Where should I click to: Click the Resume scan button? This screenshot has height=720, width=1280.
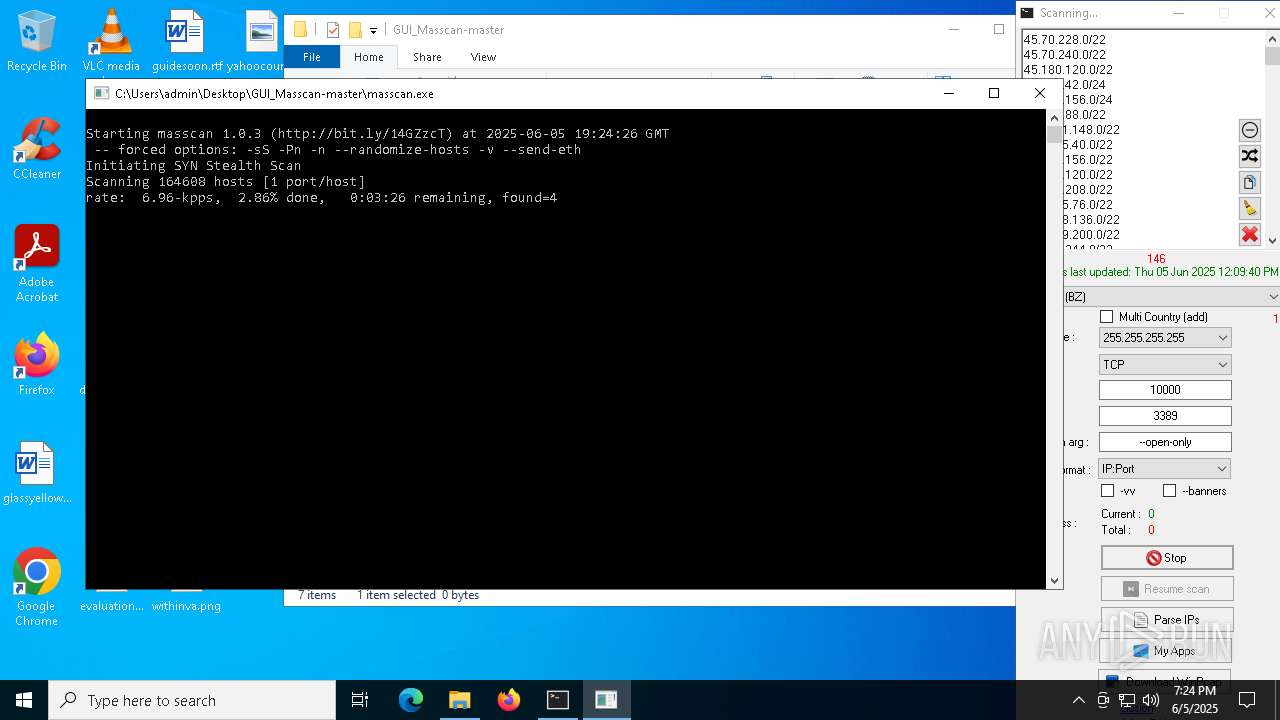pyautogui.click(x=1167, y=589)
